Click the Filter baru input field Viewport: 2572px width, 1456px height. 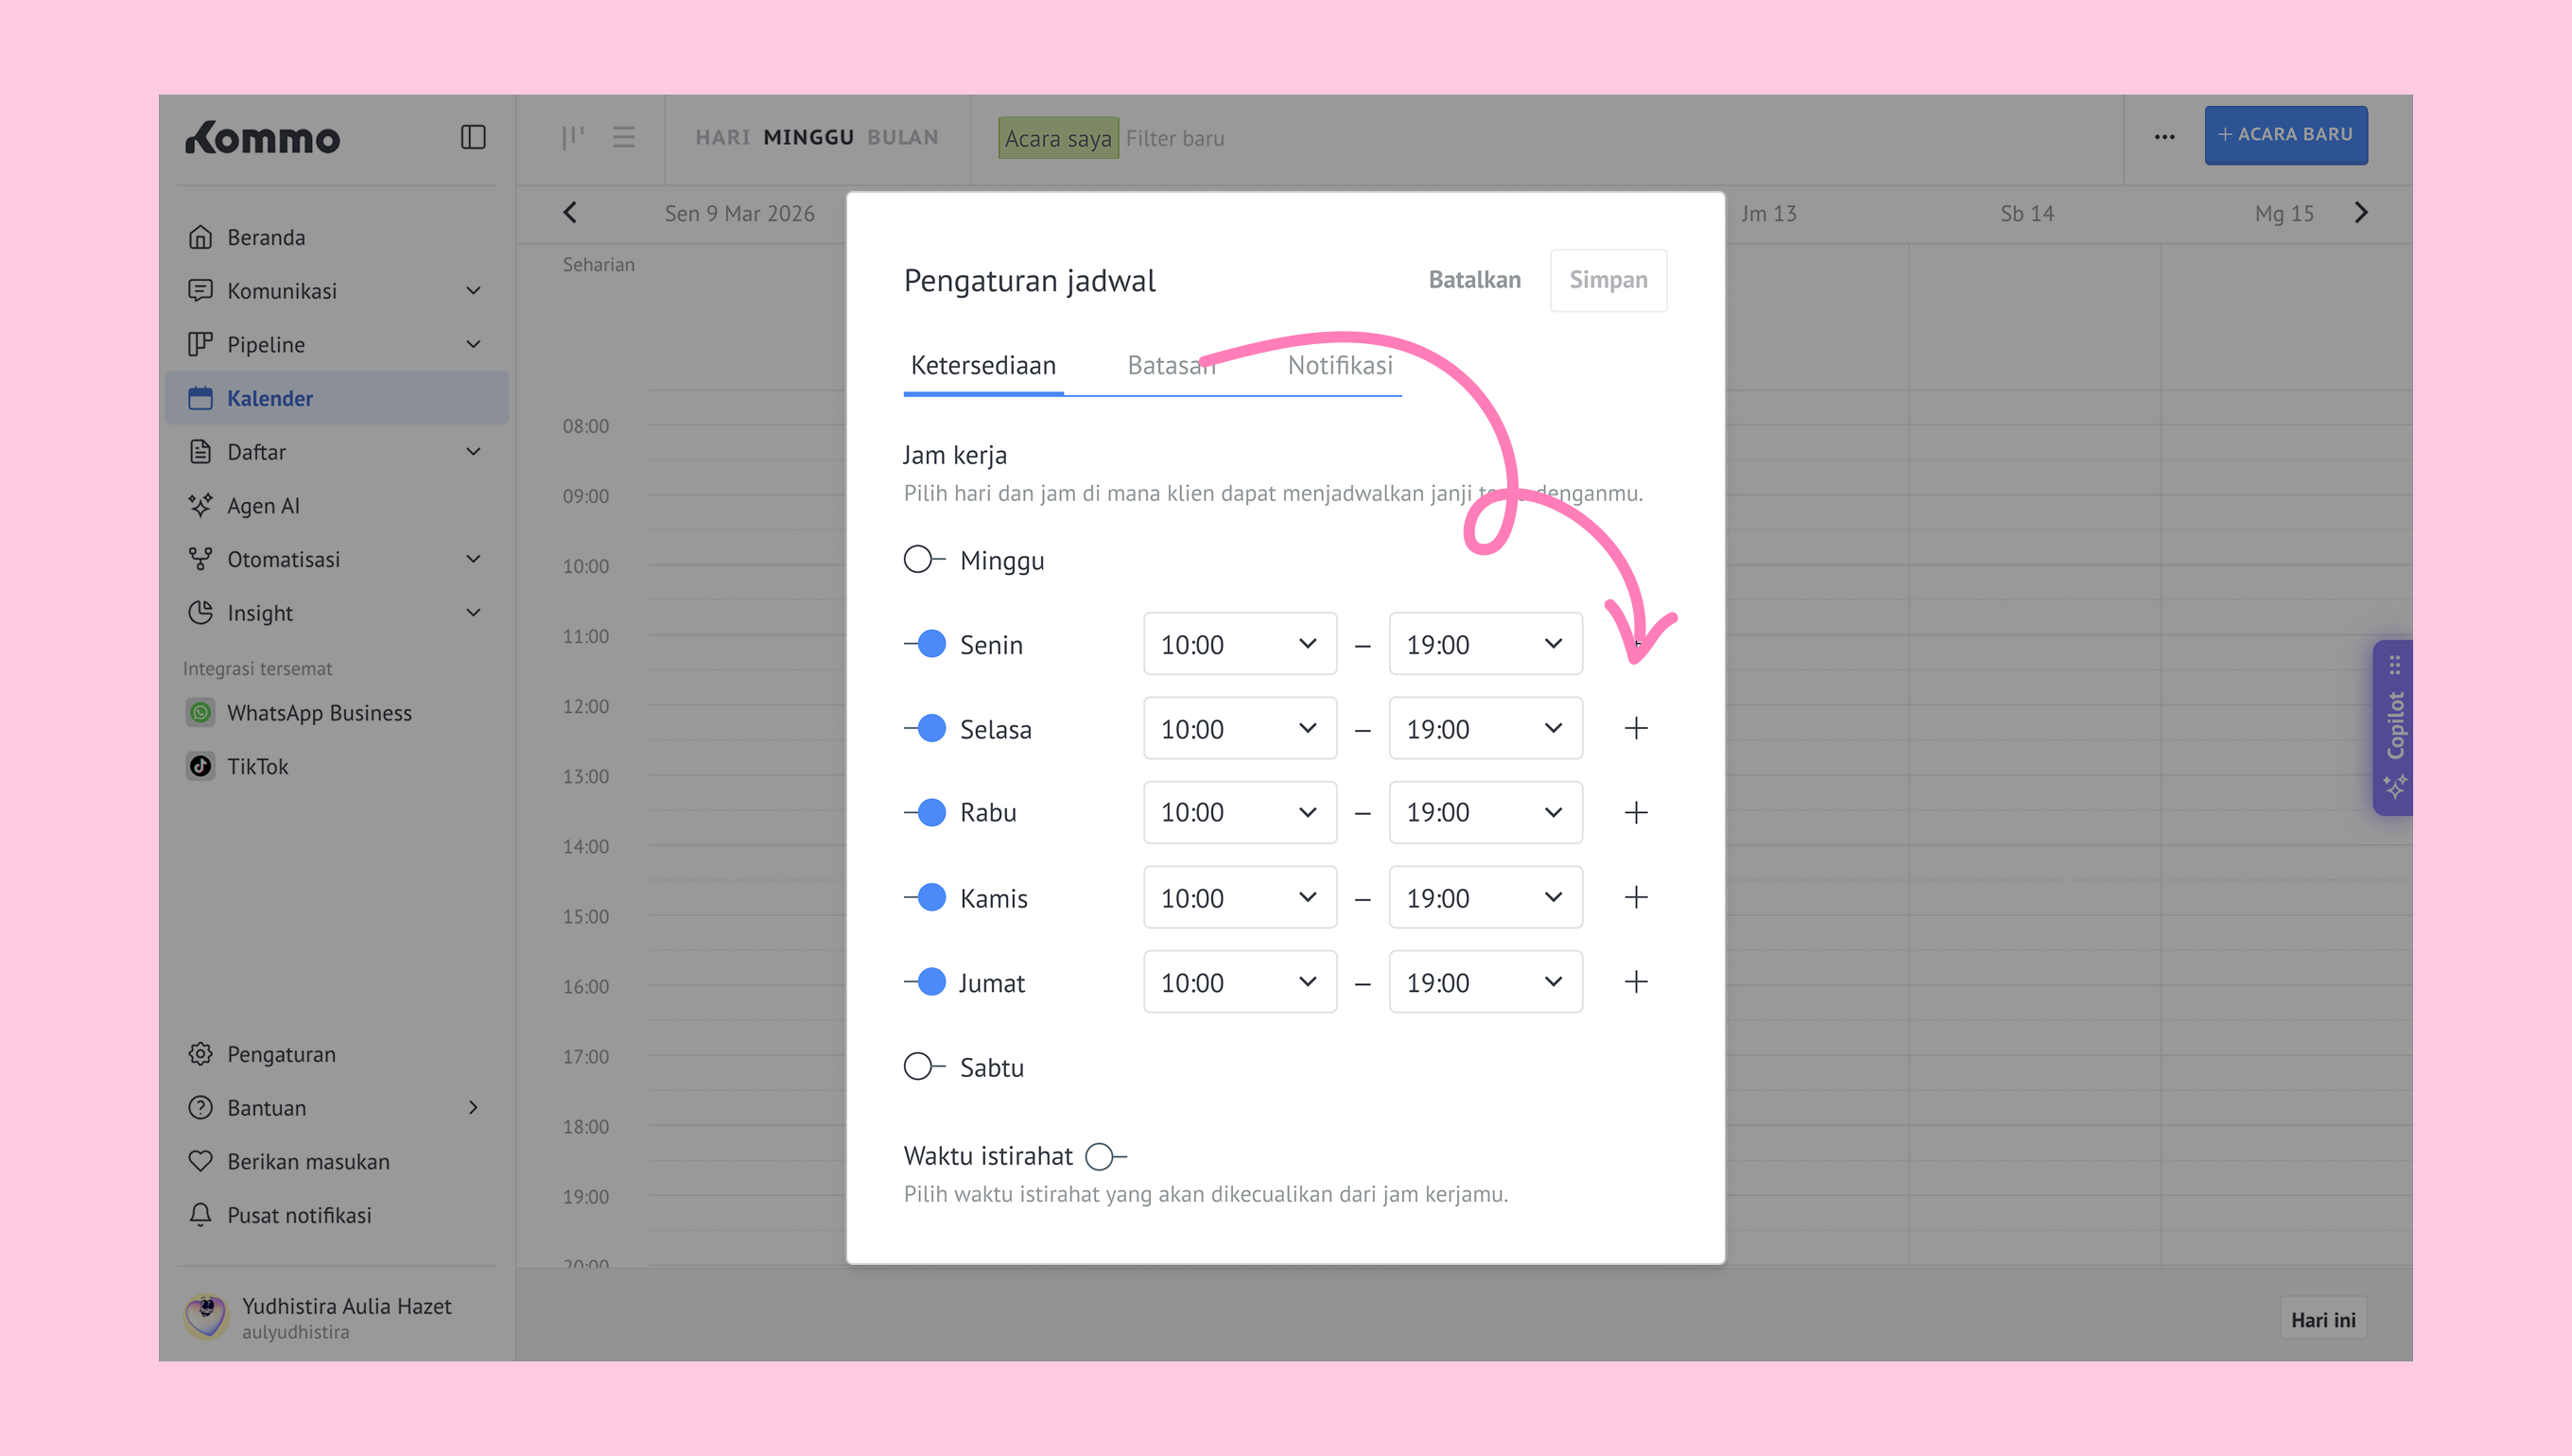click(x=1175, y=138)
